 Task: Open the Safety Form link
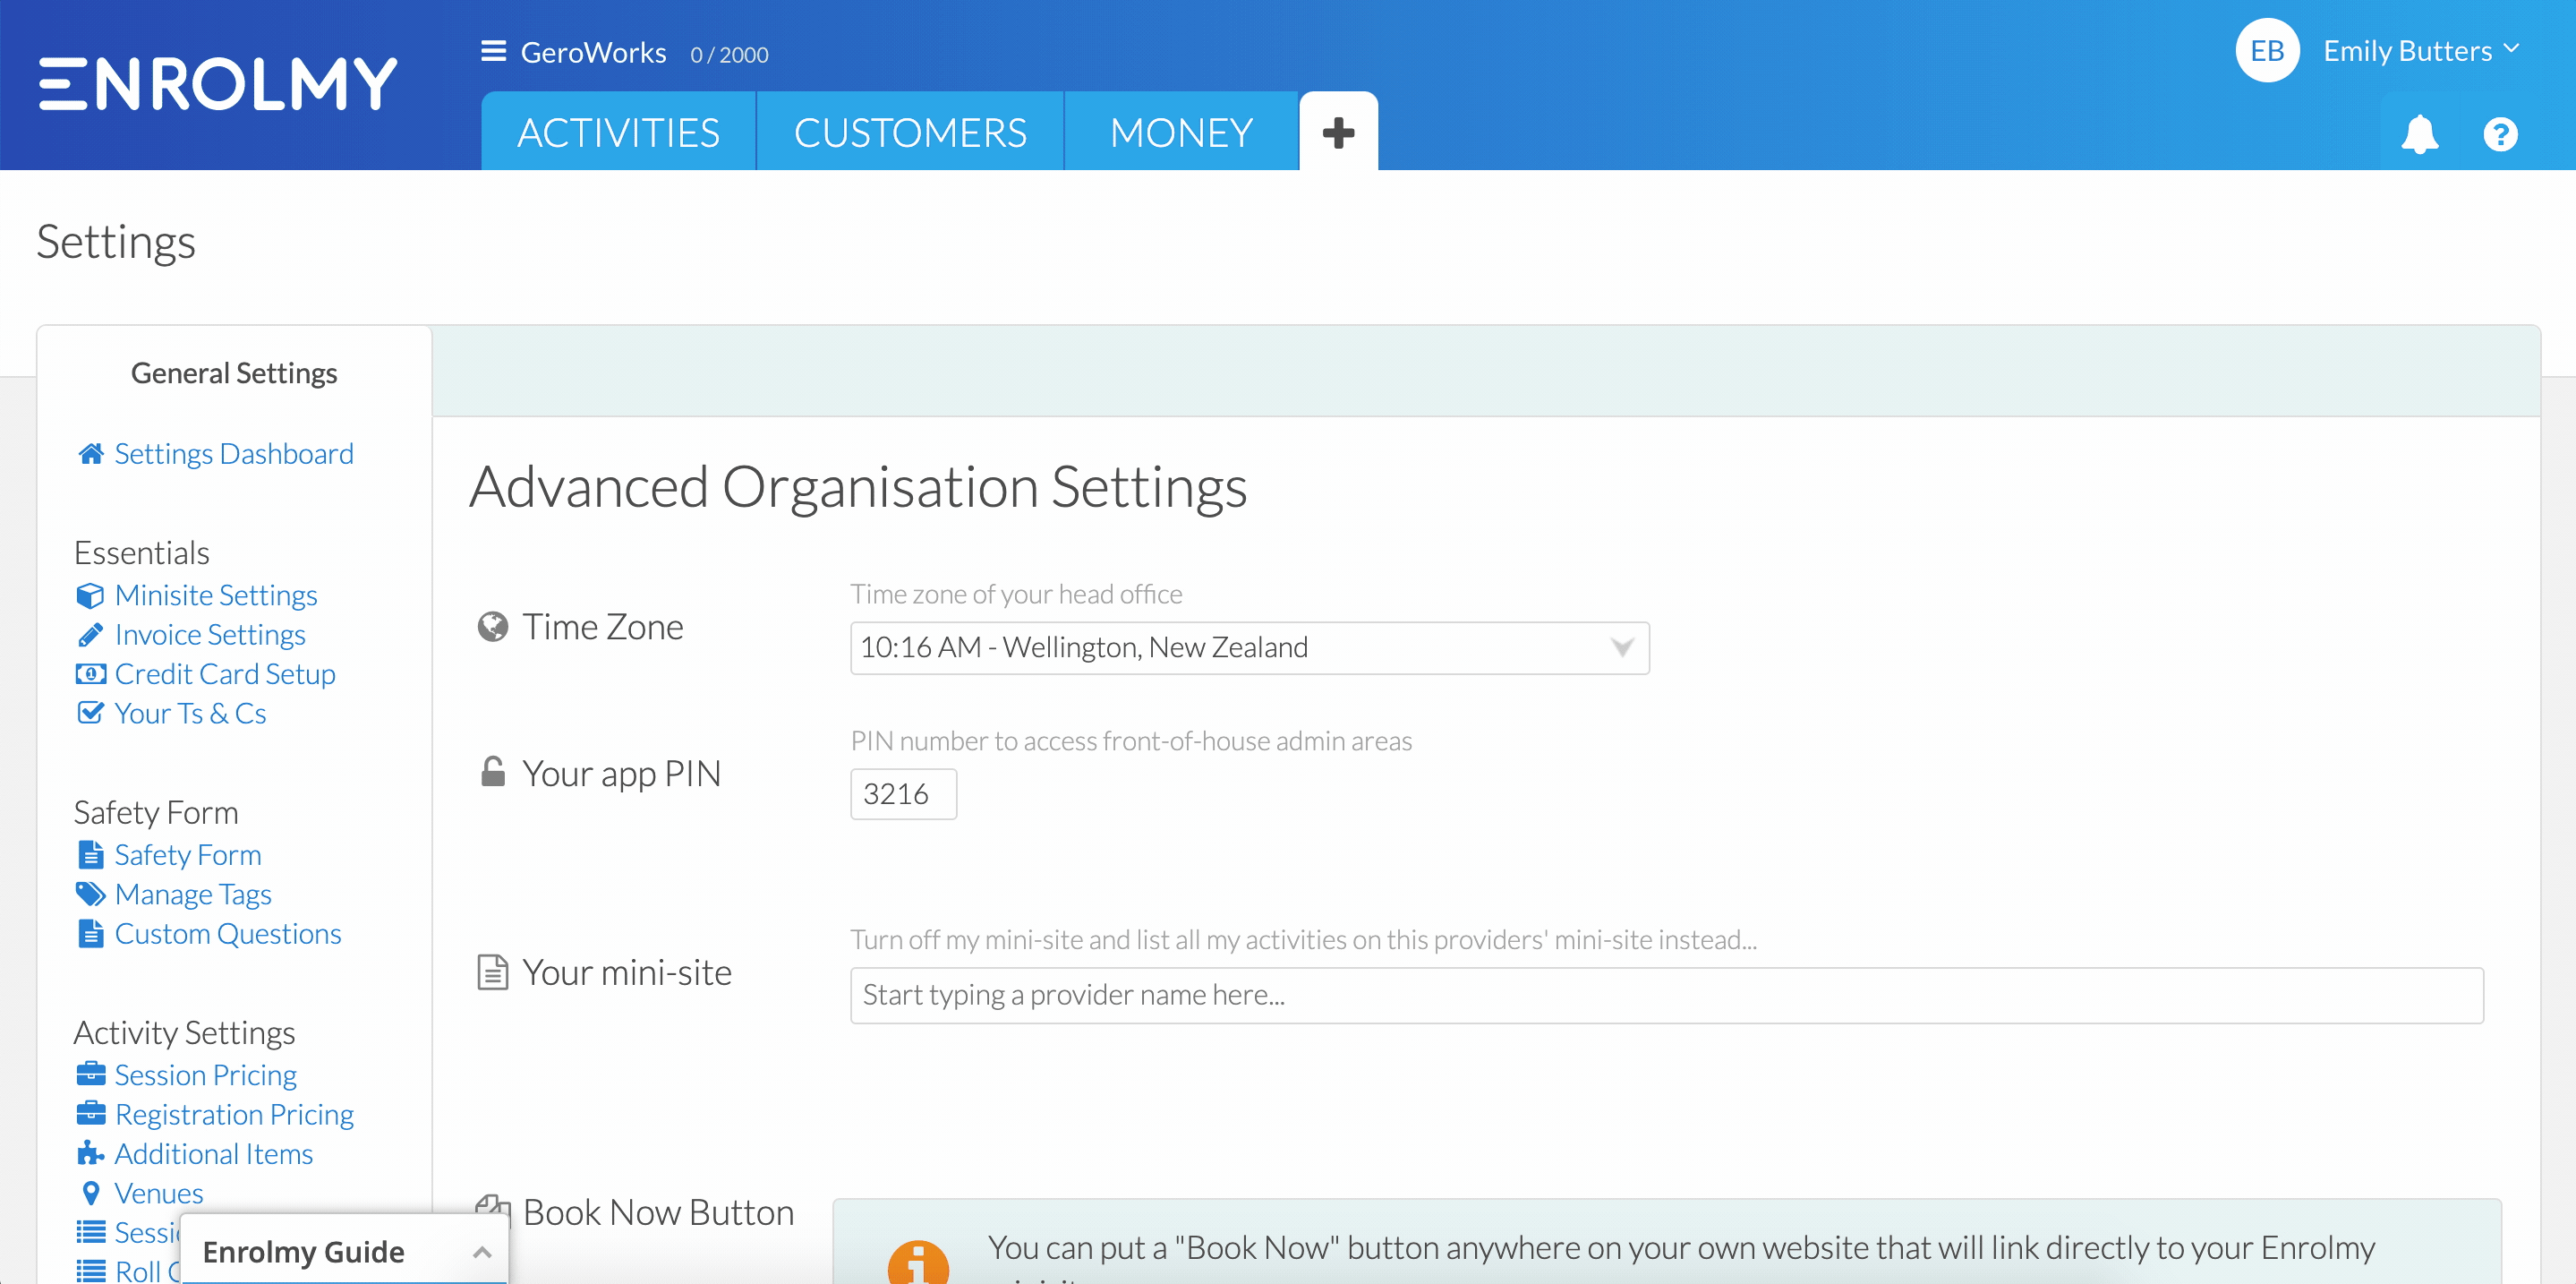coord(188,855)
